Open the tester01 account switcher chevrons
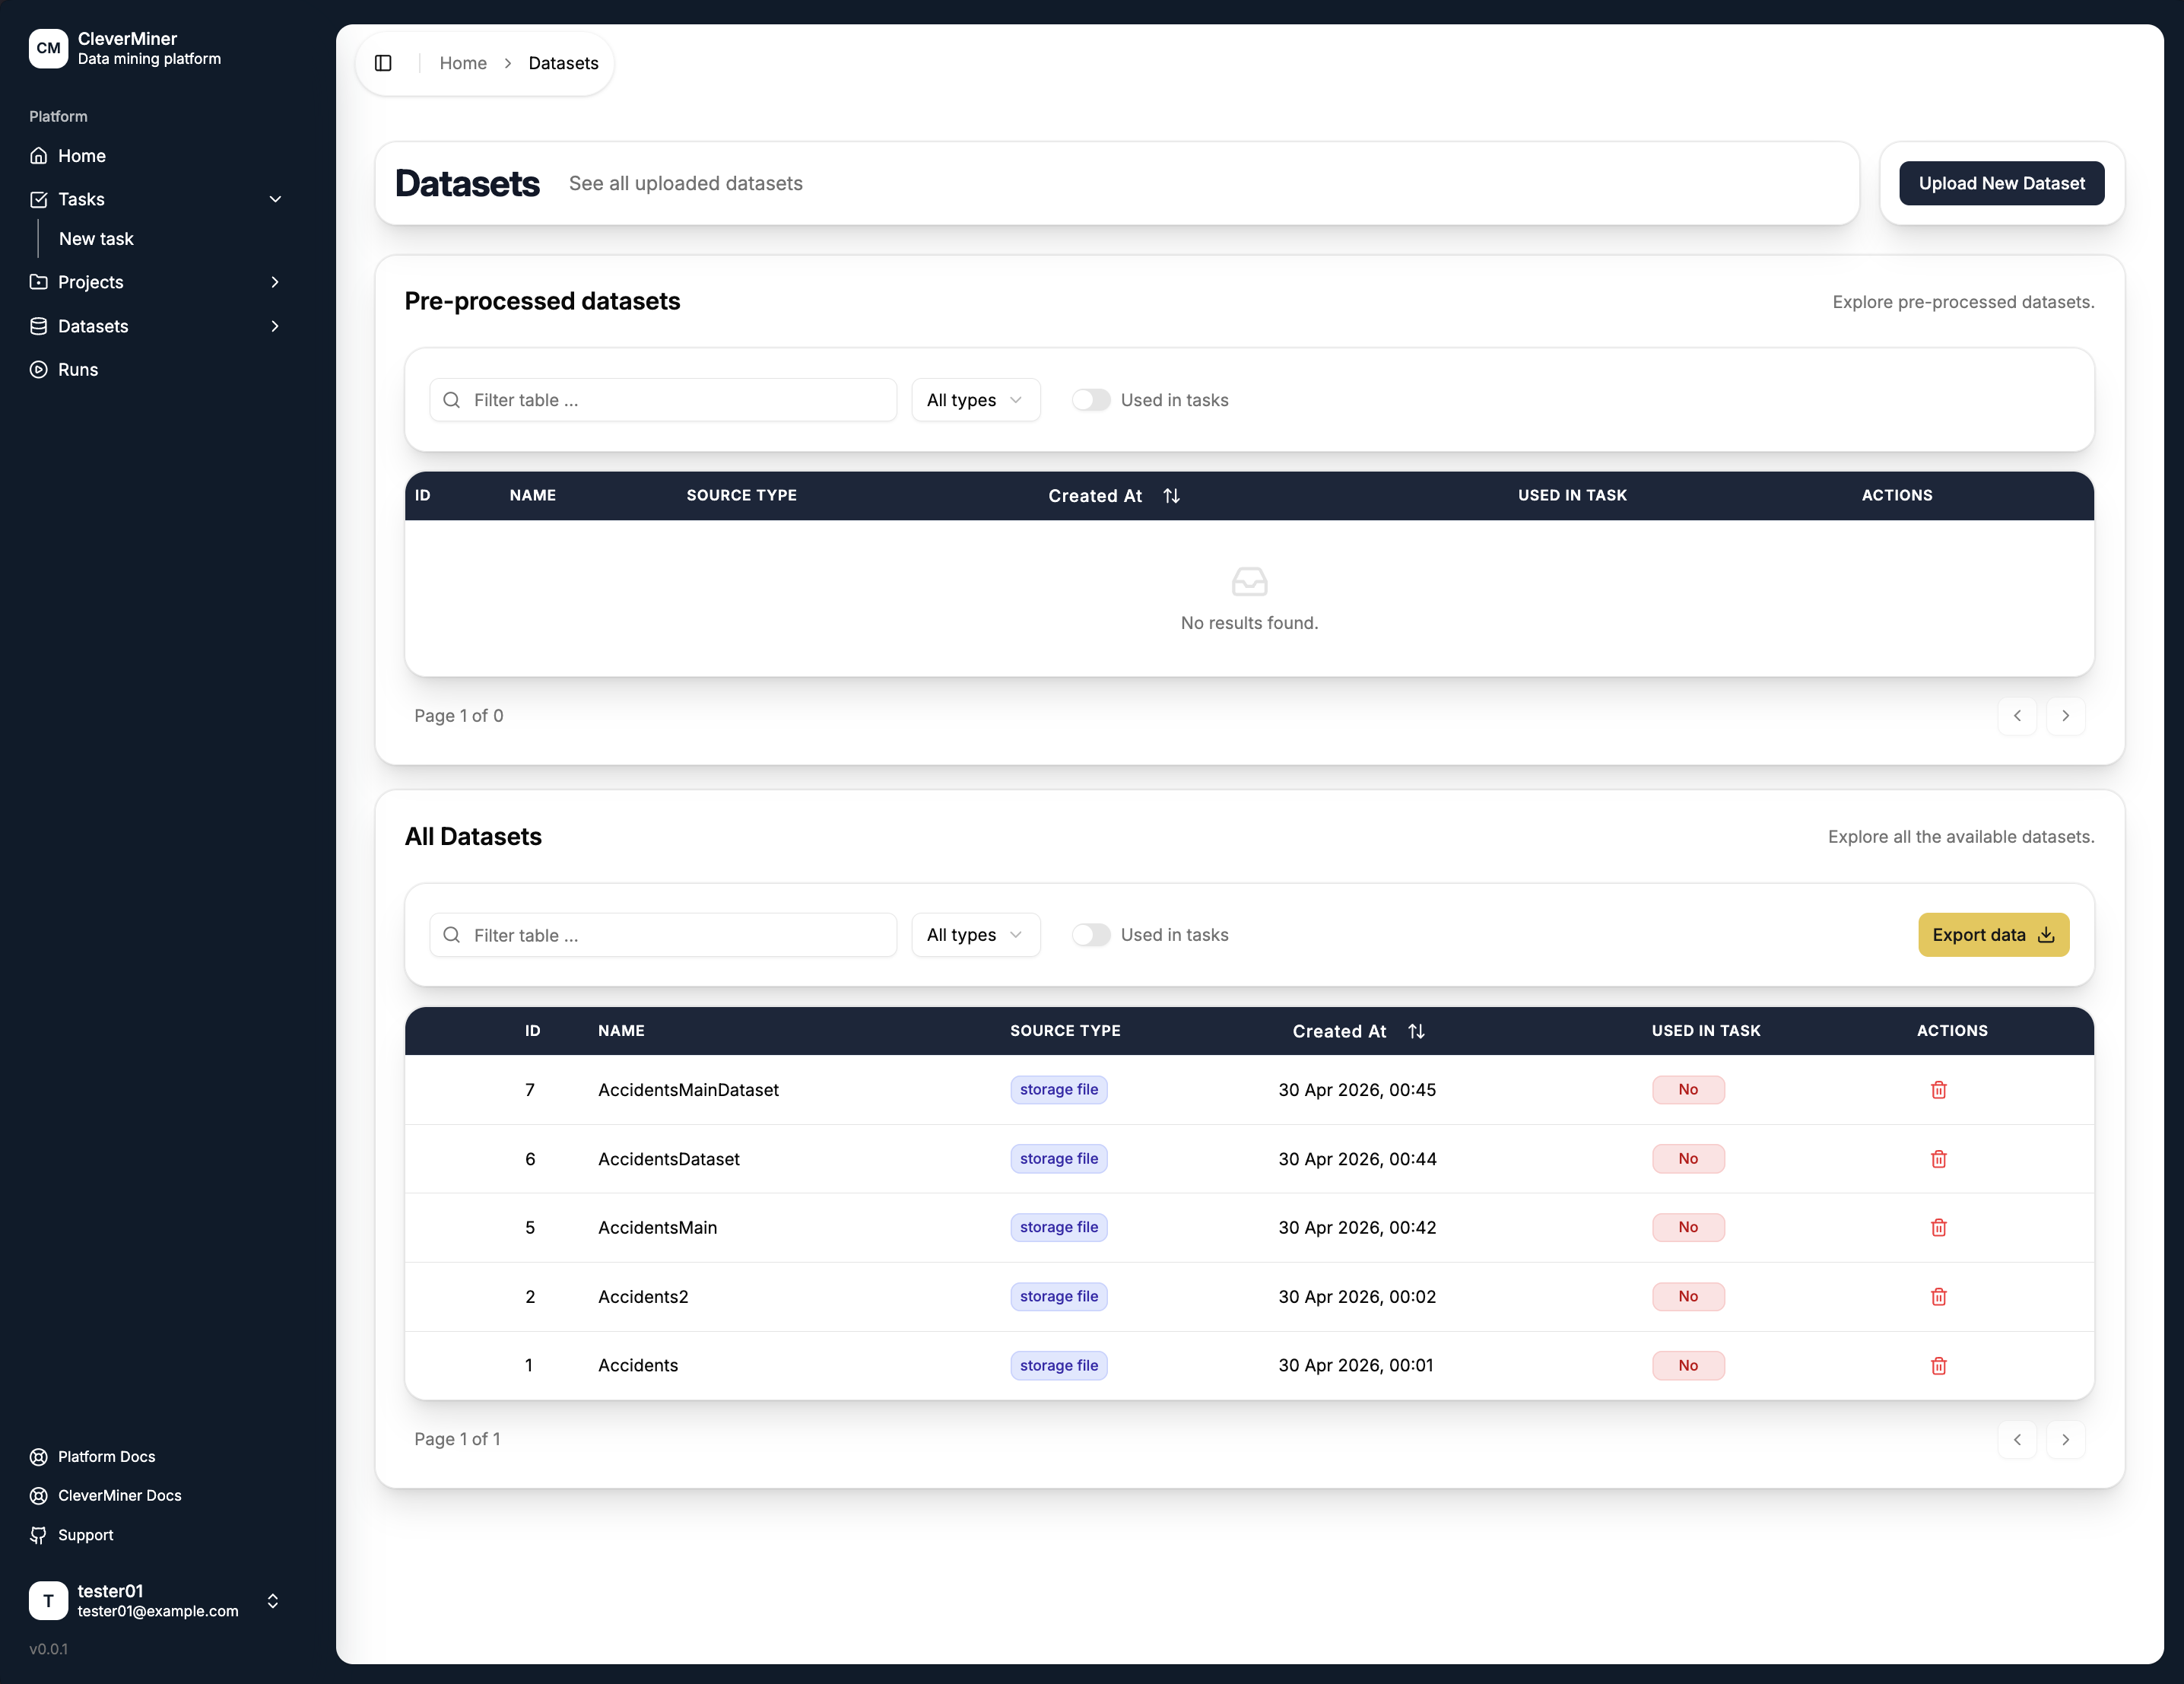Screen dimensions: 2184x1684 click(x=273, y=1601)
